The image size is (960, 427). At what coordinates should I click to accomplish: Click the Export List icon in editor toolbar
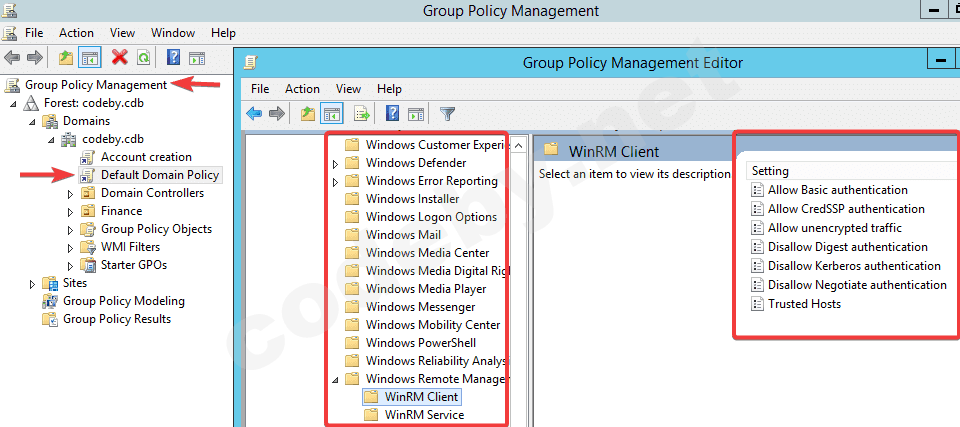(x=361, y=113)
